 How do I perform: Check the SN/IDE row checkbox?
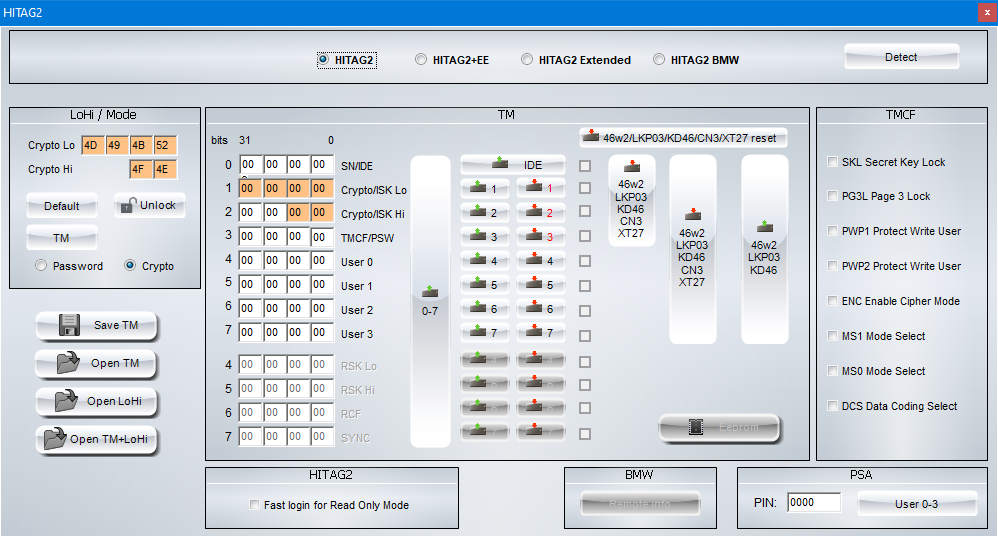click(x=585, y=165)
